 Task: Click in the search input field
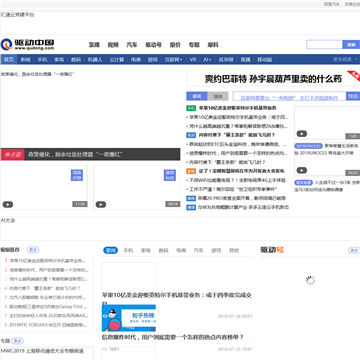click(324, 44)
